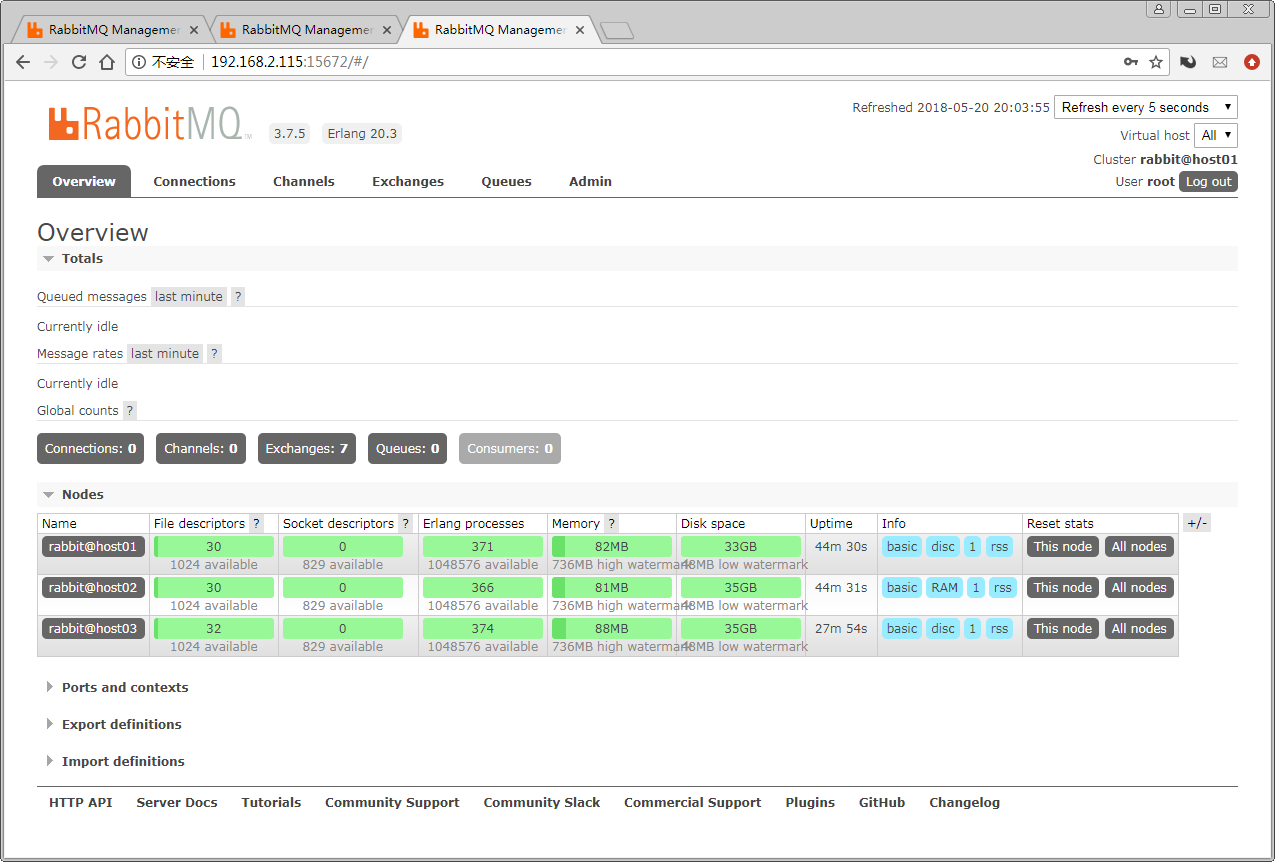Open a new browser tab

pyautogui.click(x=617, y=31)
